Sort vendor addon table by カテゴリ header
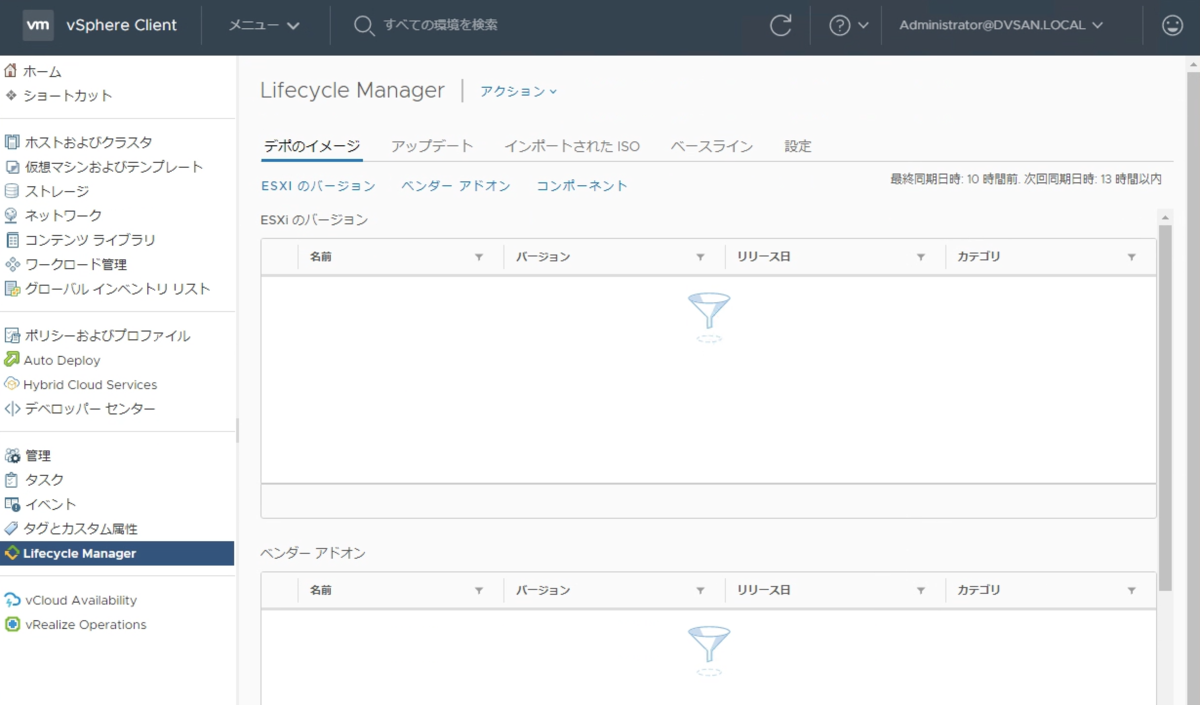 tap(979, 591)
